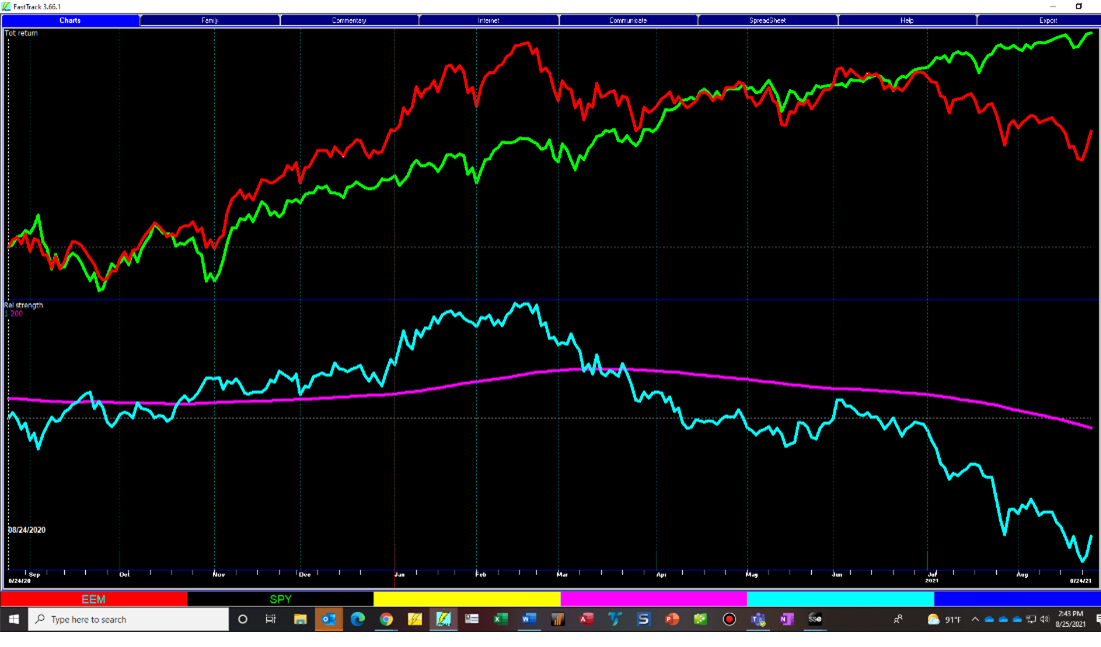Open Microsoft Teams from the taskbar
Viewport: 1101px width, 647px height.
coord(758,620)
